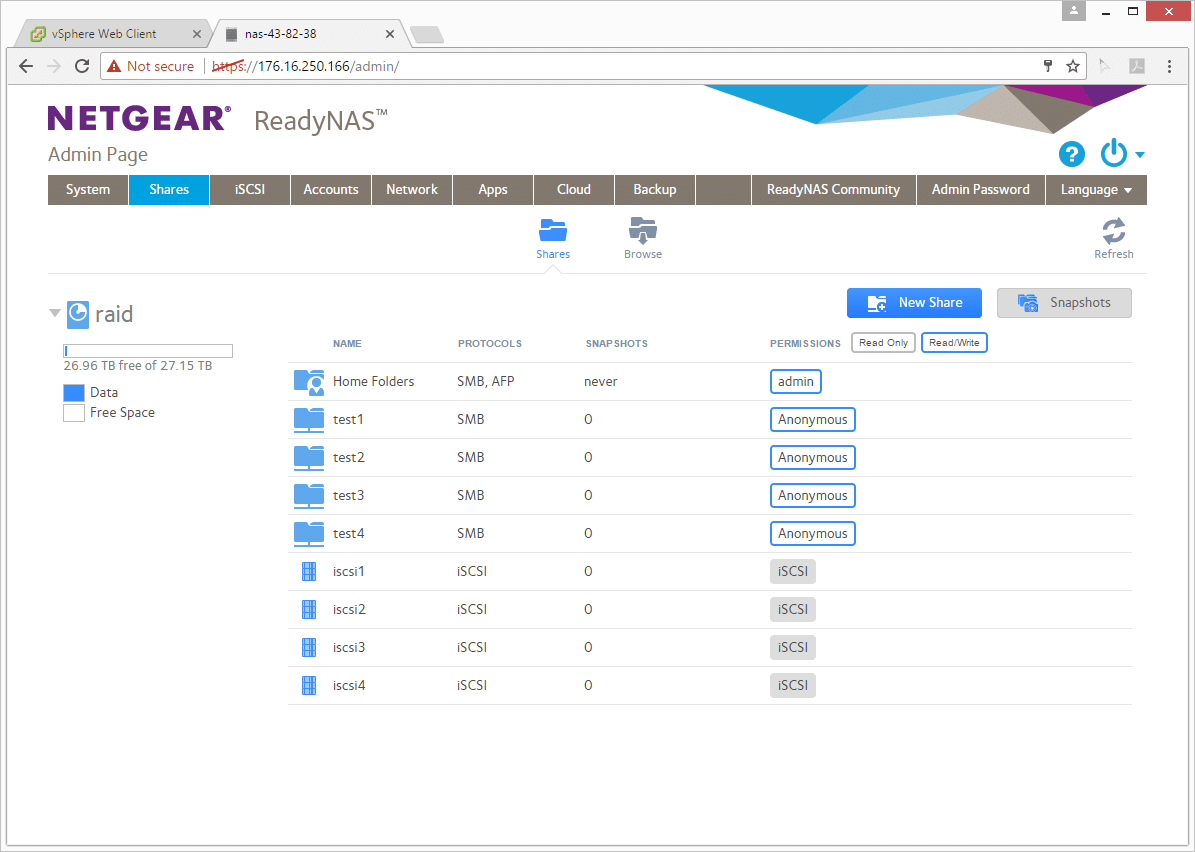Screen dimensions: 1195x852
Task: Click the raid capacity usage bar
Action: [148, 351]
